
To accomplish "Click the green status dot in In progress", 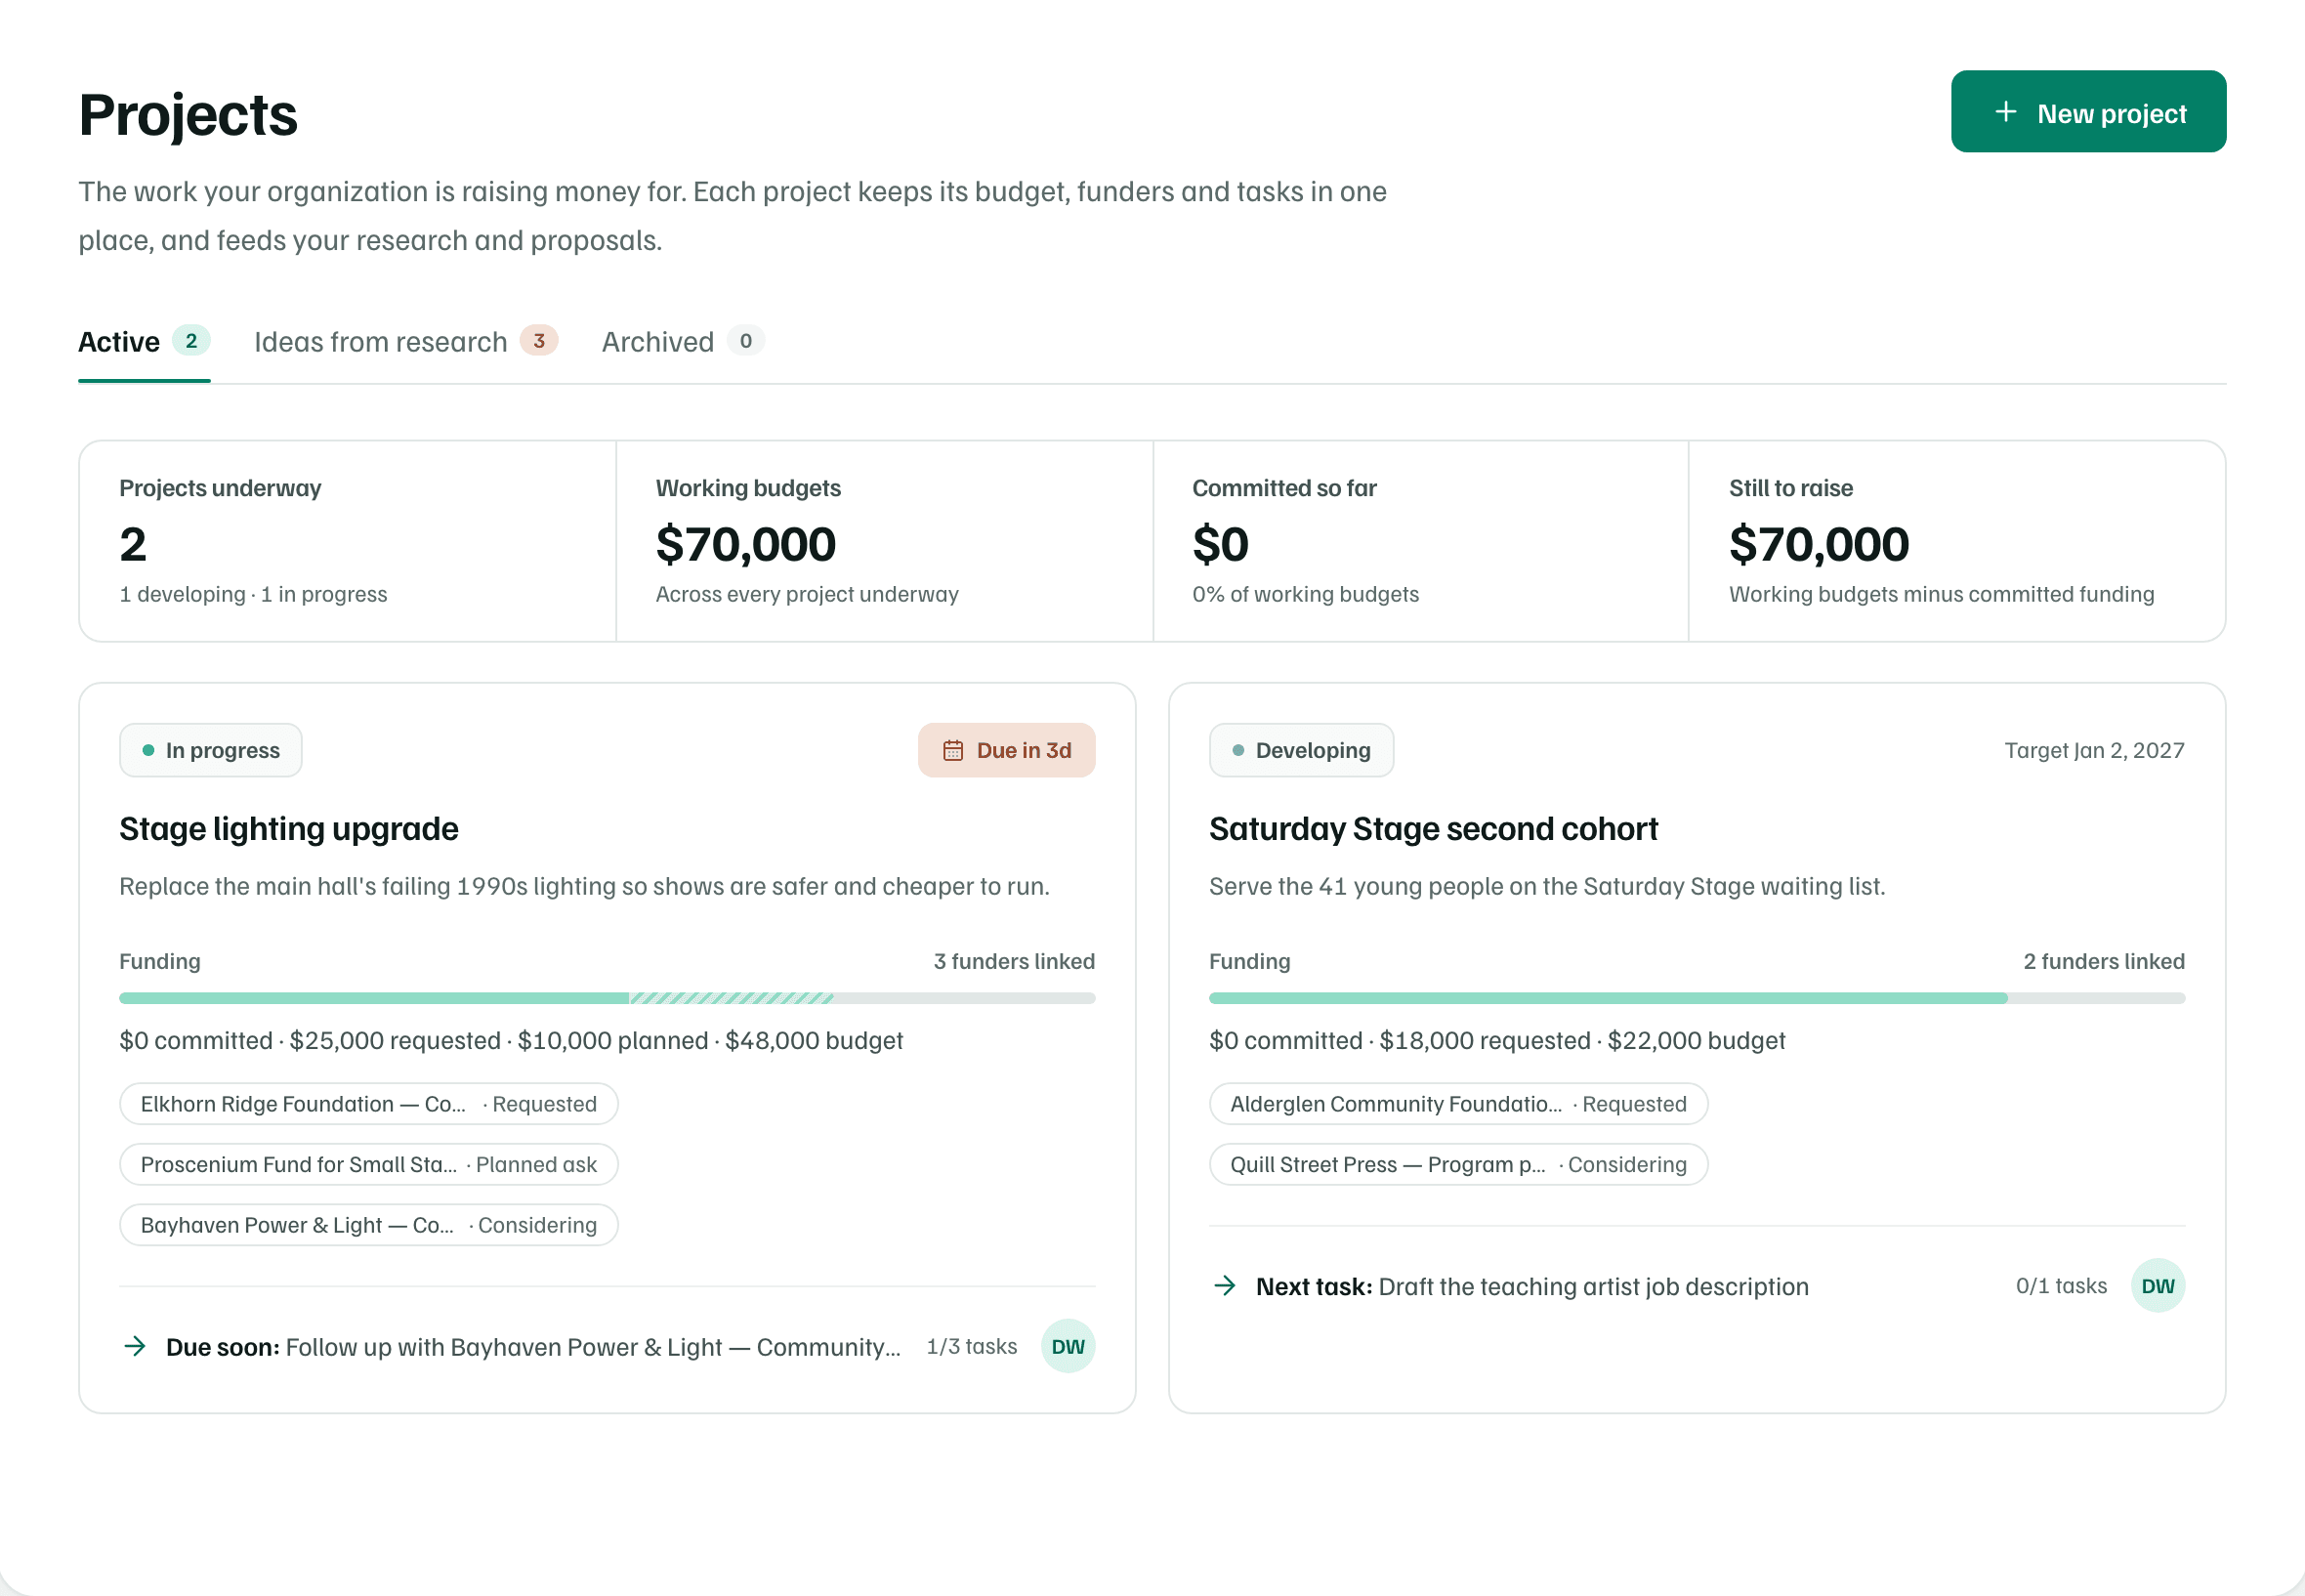I will coord(148,750).
